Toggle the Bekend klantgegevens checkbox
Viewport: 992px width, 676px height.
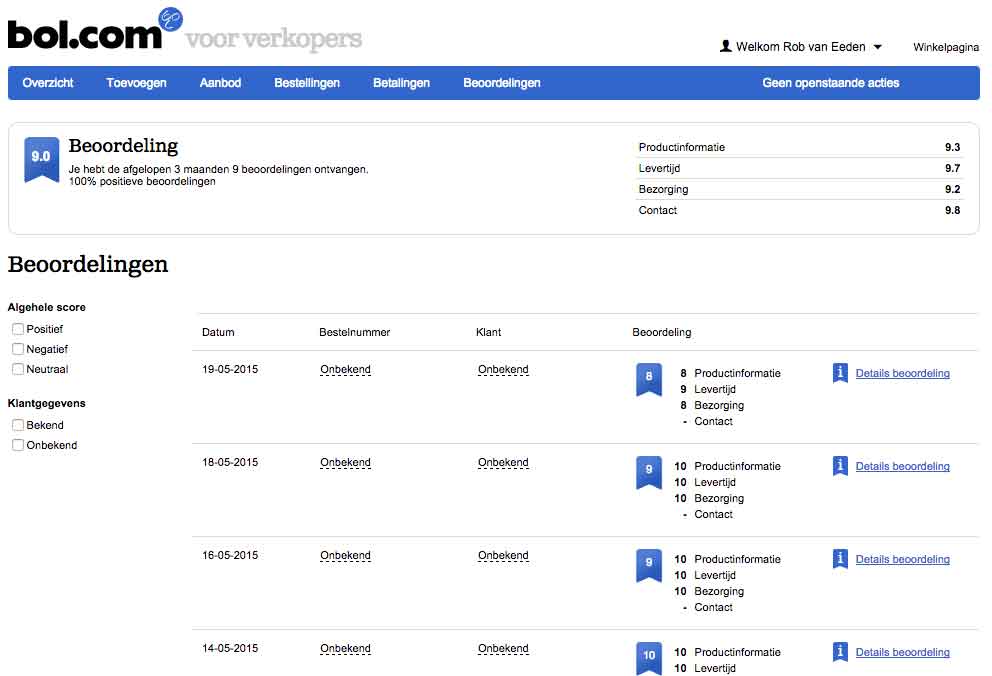18,425
